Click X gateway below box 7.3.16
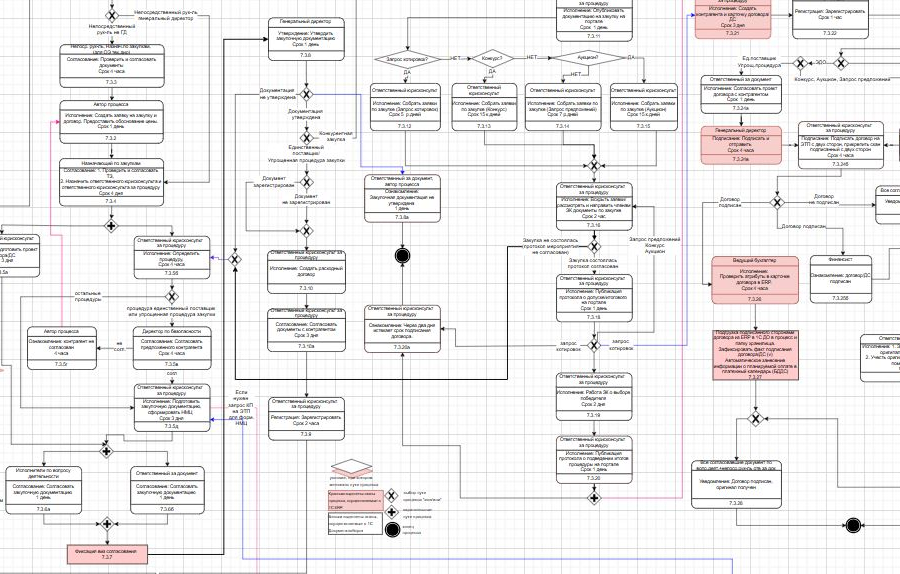 point(595,247)
